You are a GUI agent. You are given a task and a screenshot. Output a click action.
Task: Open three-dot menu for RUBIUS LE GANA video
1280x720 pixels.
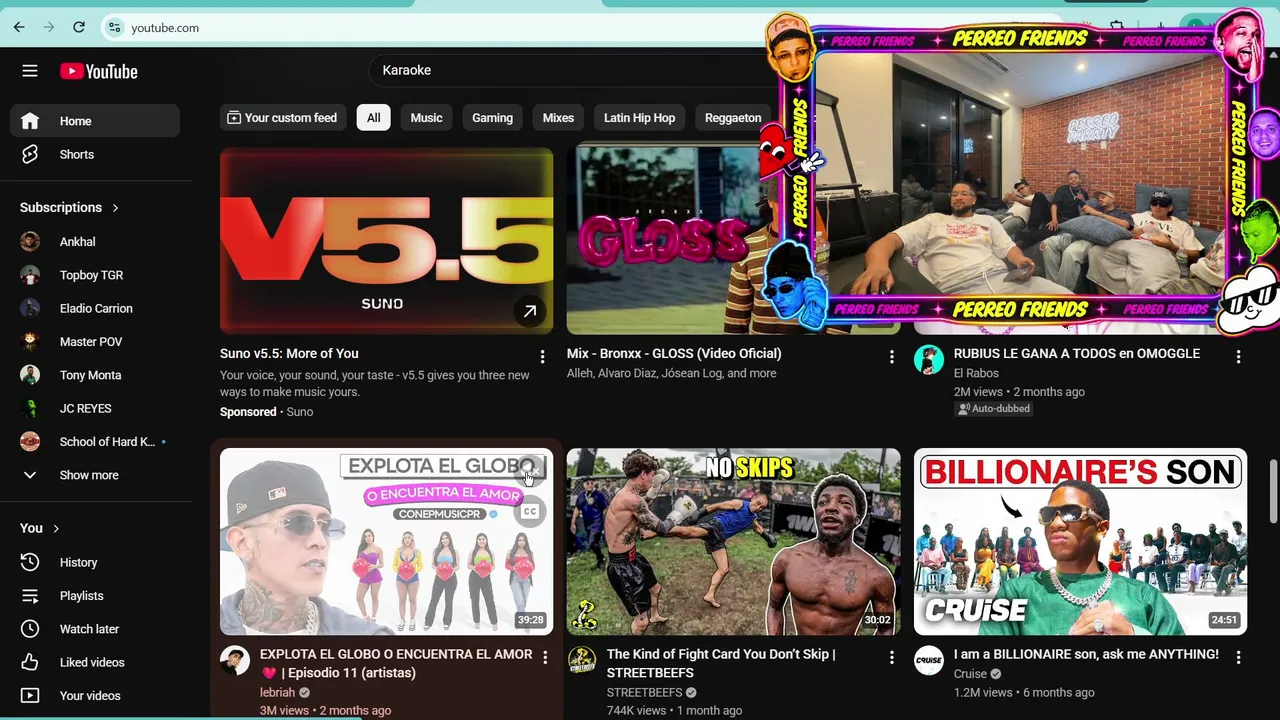(x=1238, y=357)
